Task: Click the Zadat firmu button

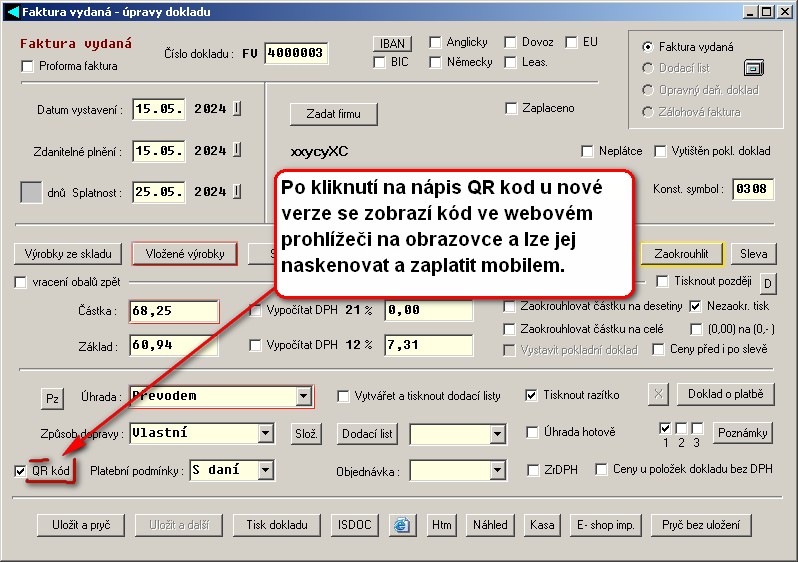Action: [x=333, y=114]
